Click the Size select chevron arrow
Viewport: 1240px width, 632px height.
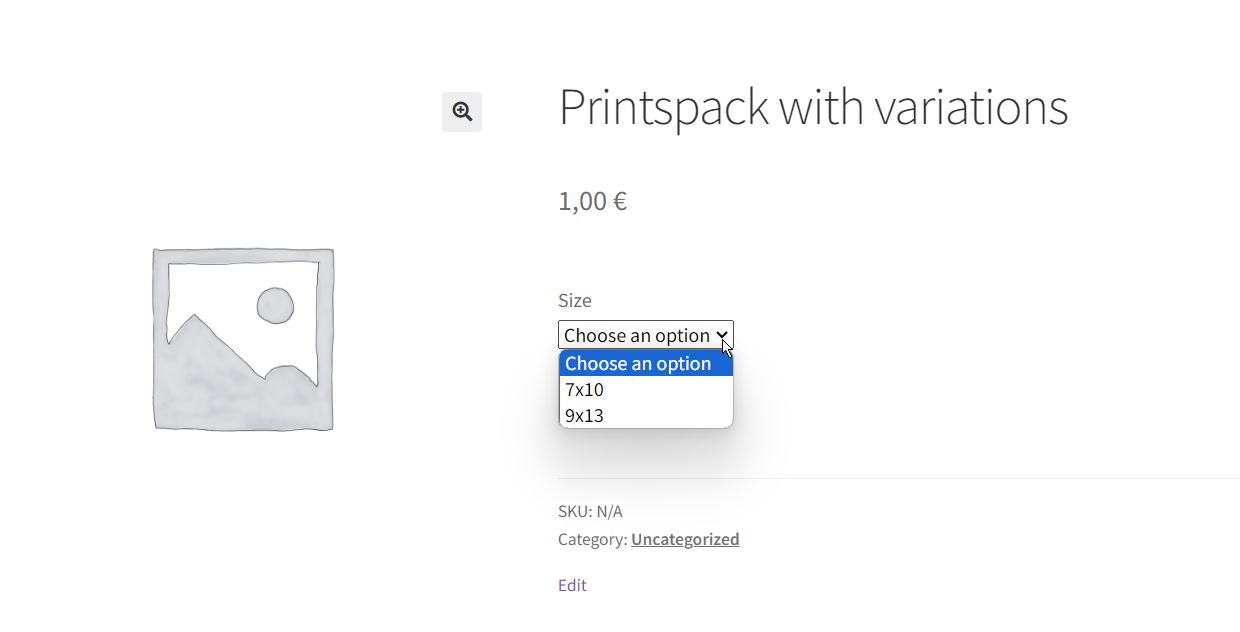(722, 335)
